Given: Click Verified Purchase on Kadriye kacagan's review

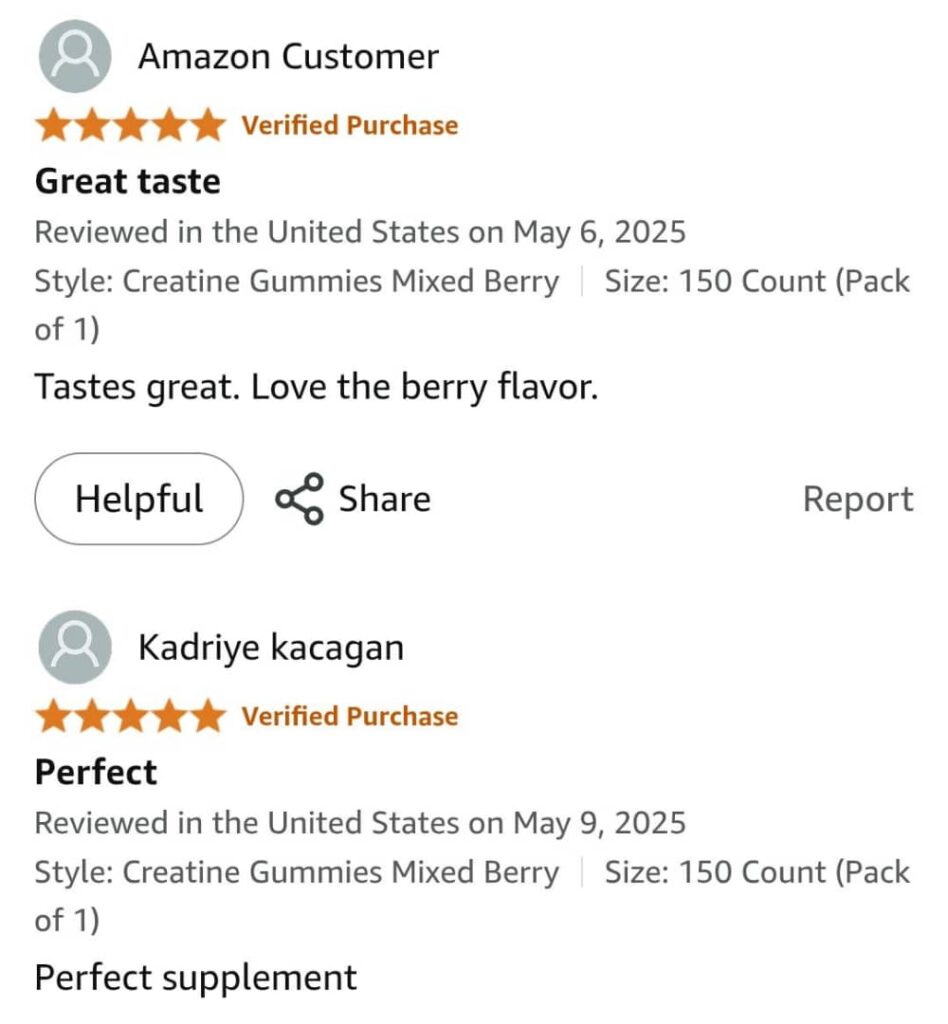Looking at the screenshot, I should [x=350, y=717].
